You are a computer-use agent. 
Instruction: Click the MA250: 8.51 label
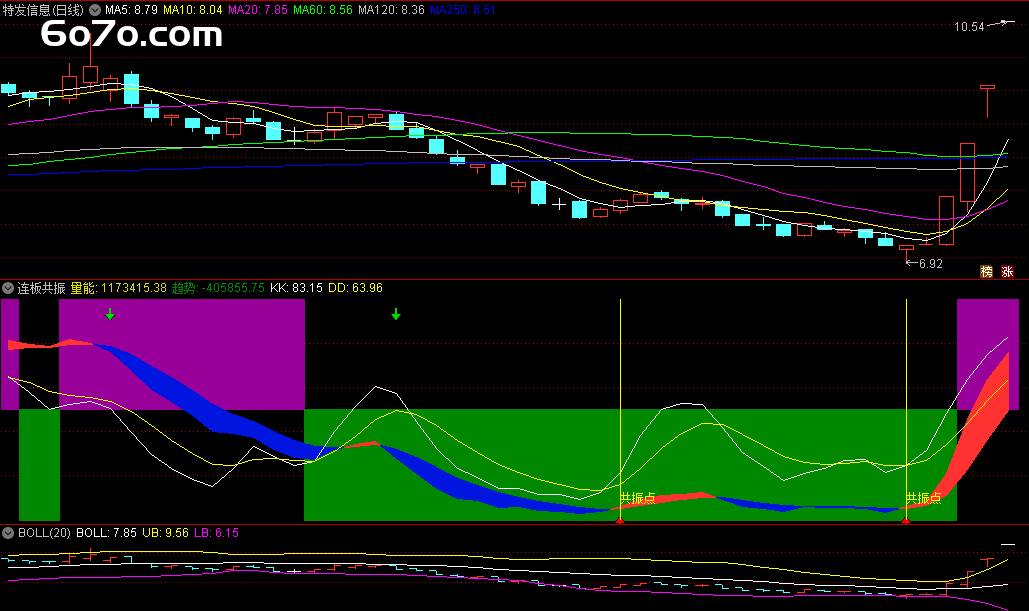(463, 10)
